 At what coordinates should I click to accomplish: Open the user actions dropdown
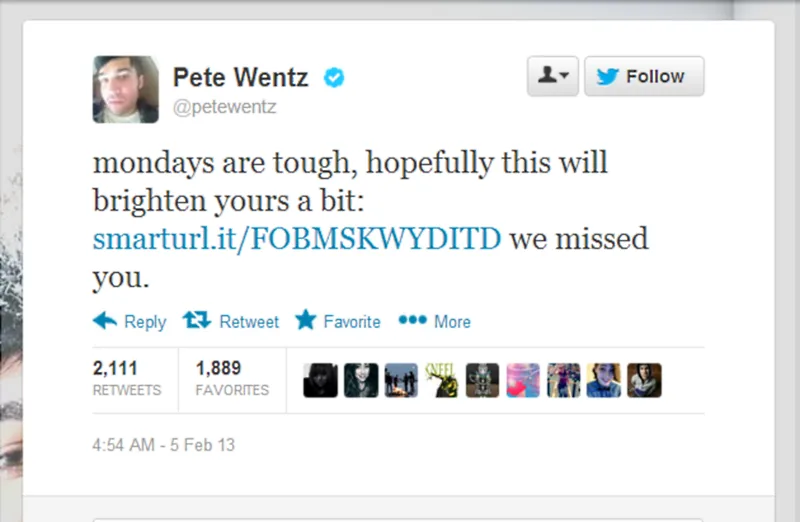[552, 77]
